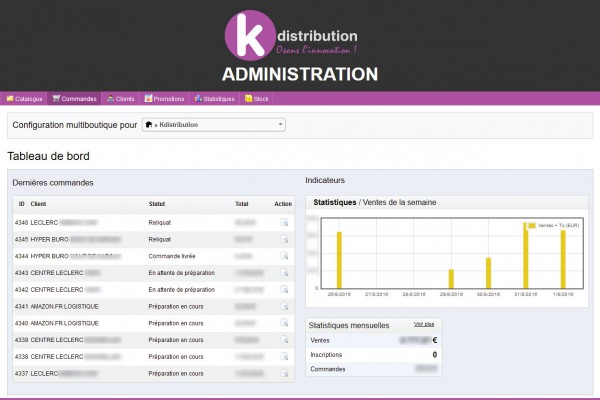
Task: Click order ID 4337
Action: 21,374
